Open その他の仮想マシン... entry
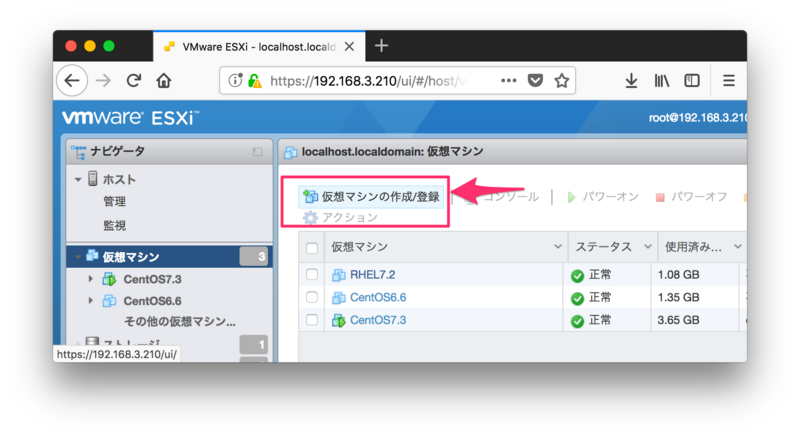The width and height of the screenshot is (800, 438). pos(180,322)
